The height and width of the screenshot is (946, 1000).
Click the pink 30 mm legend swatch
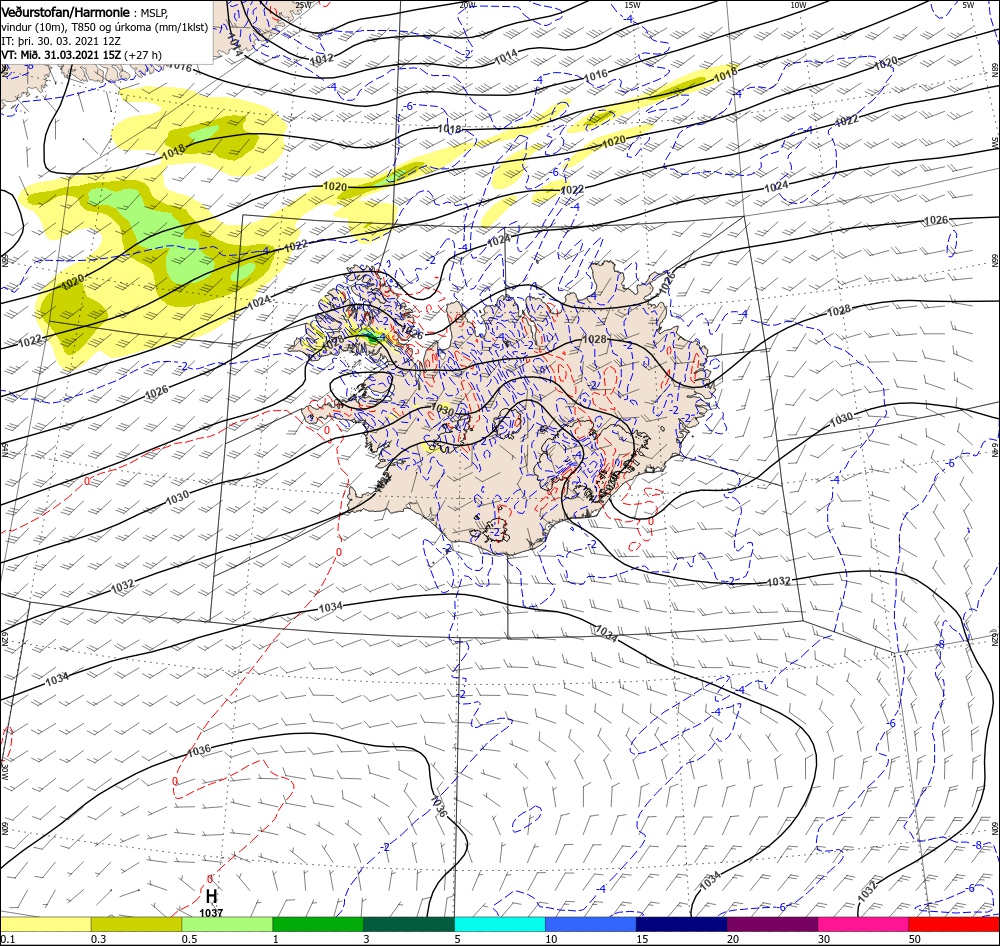point(863,924)
